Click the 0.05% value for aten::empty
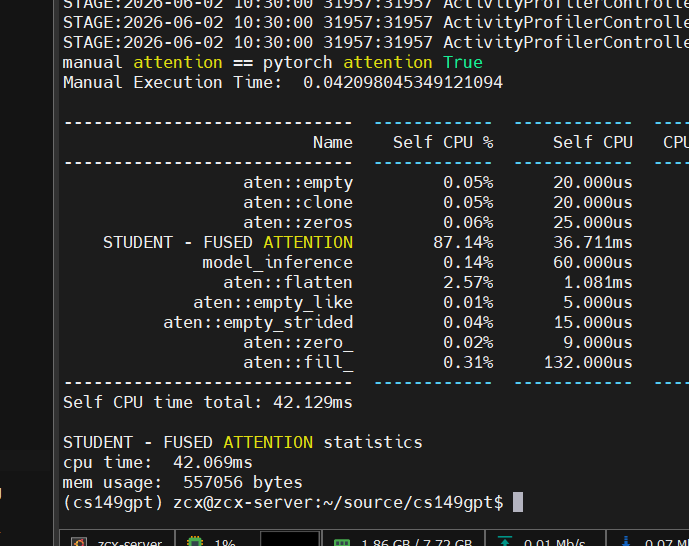 [x=468, y=182]
